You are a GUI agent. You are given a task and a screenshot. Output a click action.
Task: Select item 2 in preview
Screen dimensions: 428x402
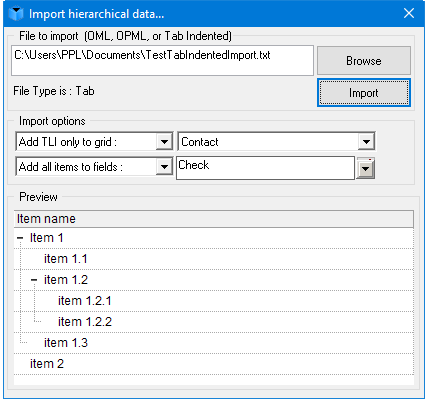pyautogui.click(x=47, y=364)
